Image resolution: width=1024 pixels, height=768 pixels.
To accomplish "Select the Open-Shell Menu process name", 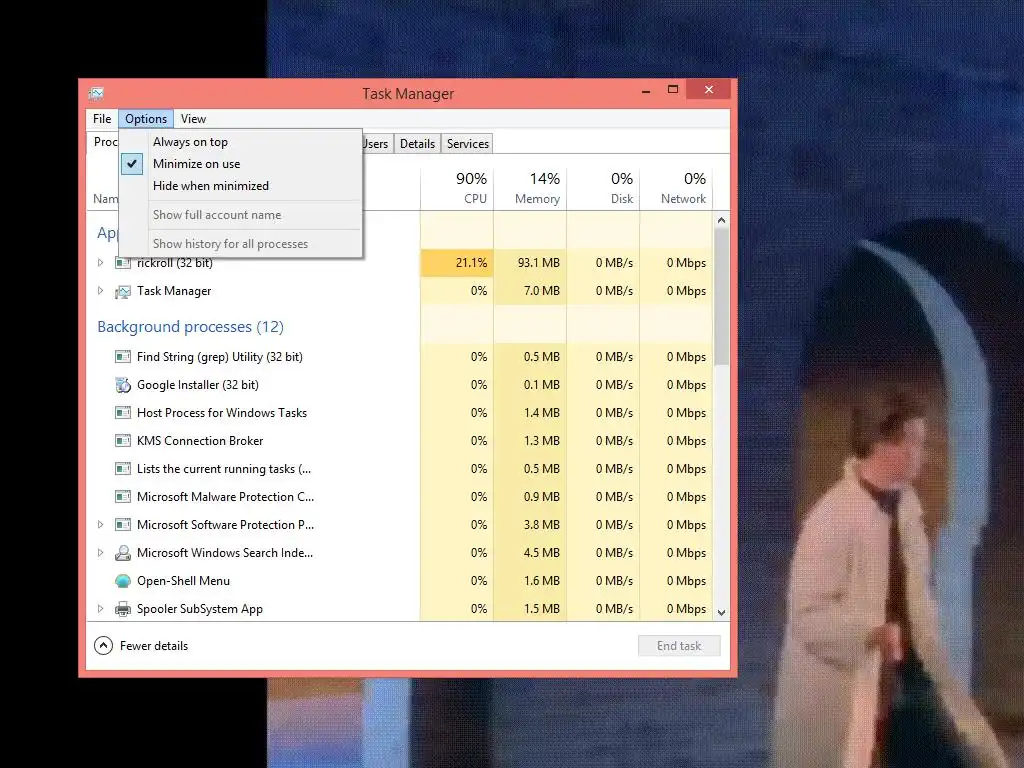I will pyautogui.click(x=184, y=581).
